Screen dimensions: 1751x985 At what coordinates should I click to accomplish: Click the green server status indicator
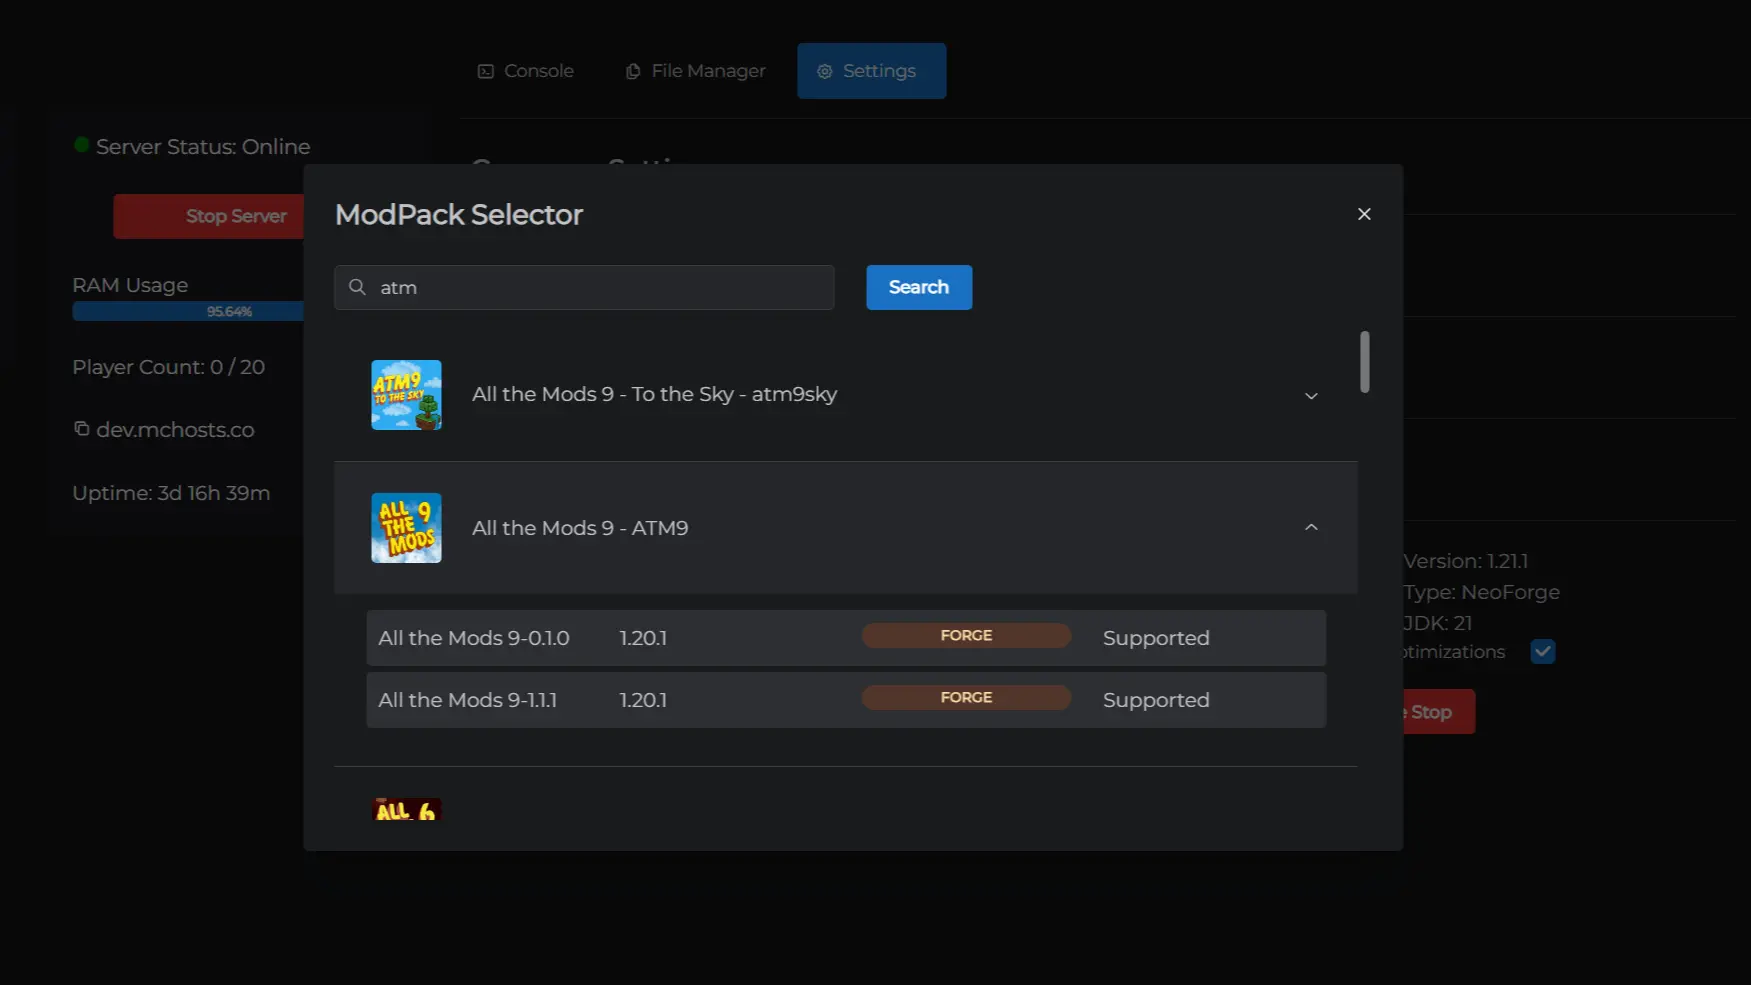point(81,143)
